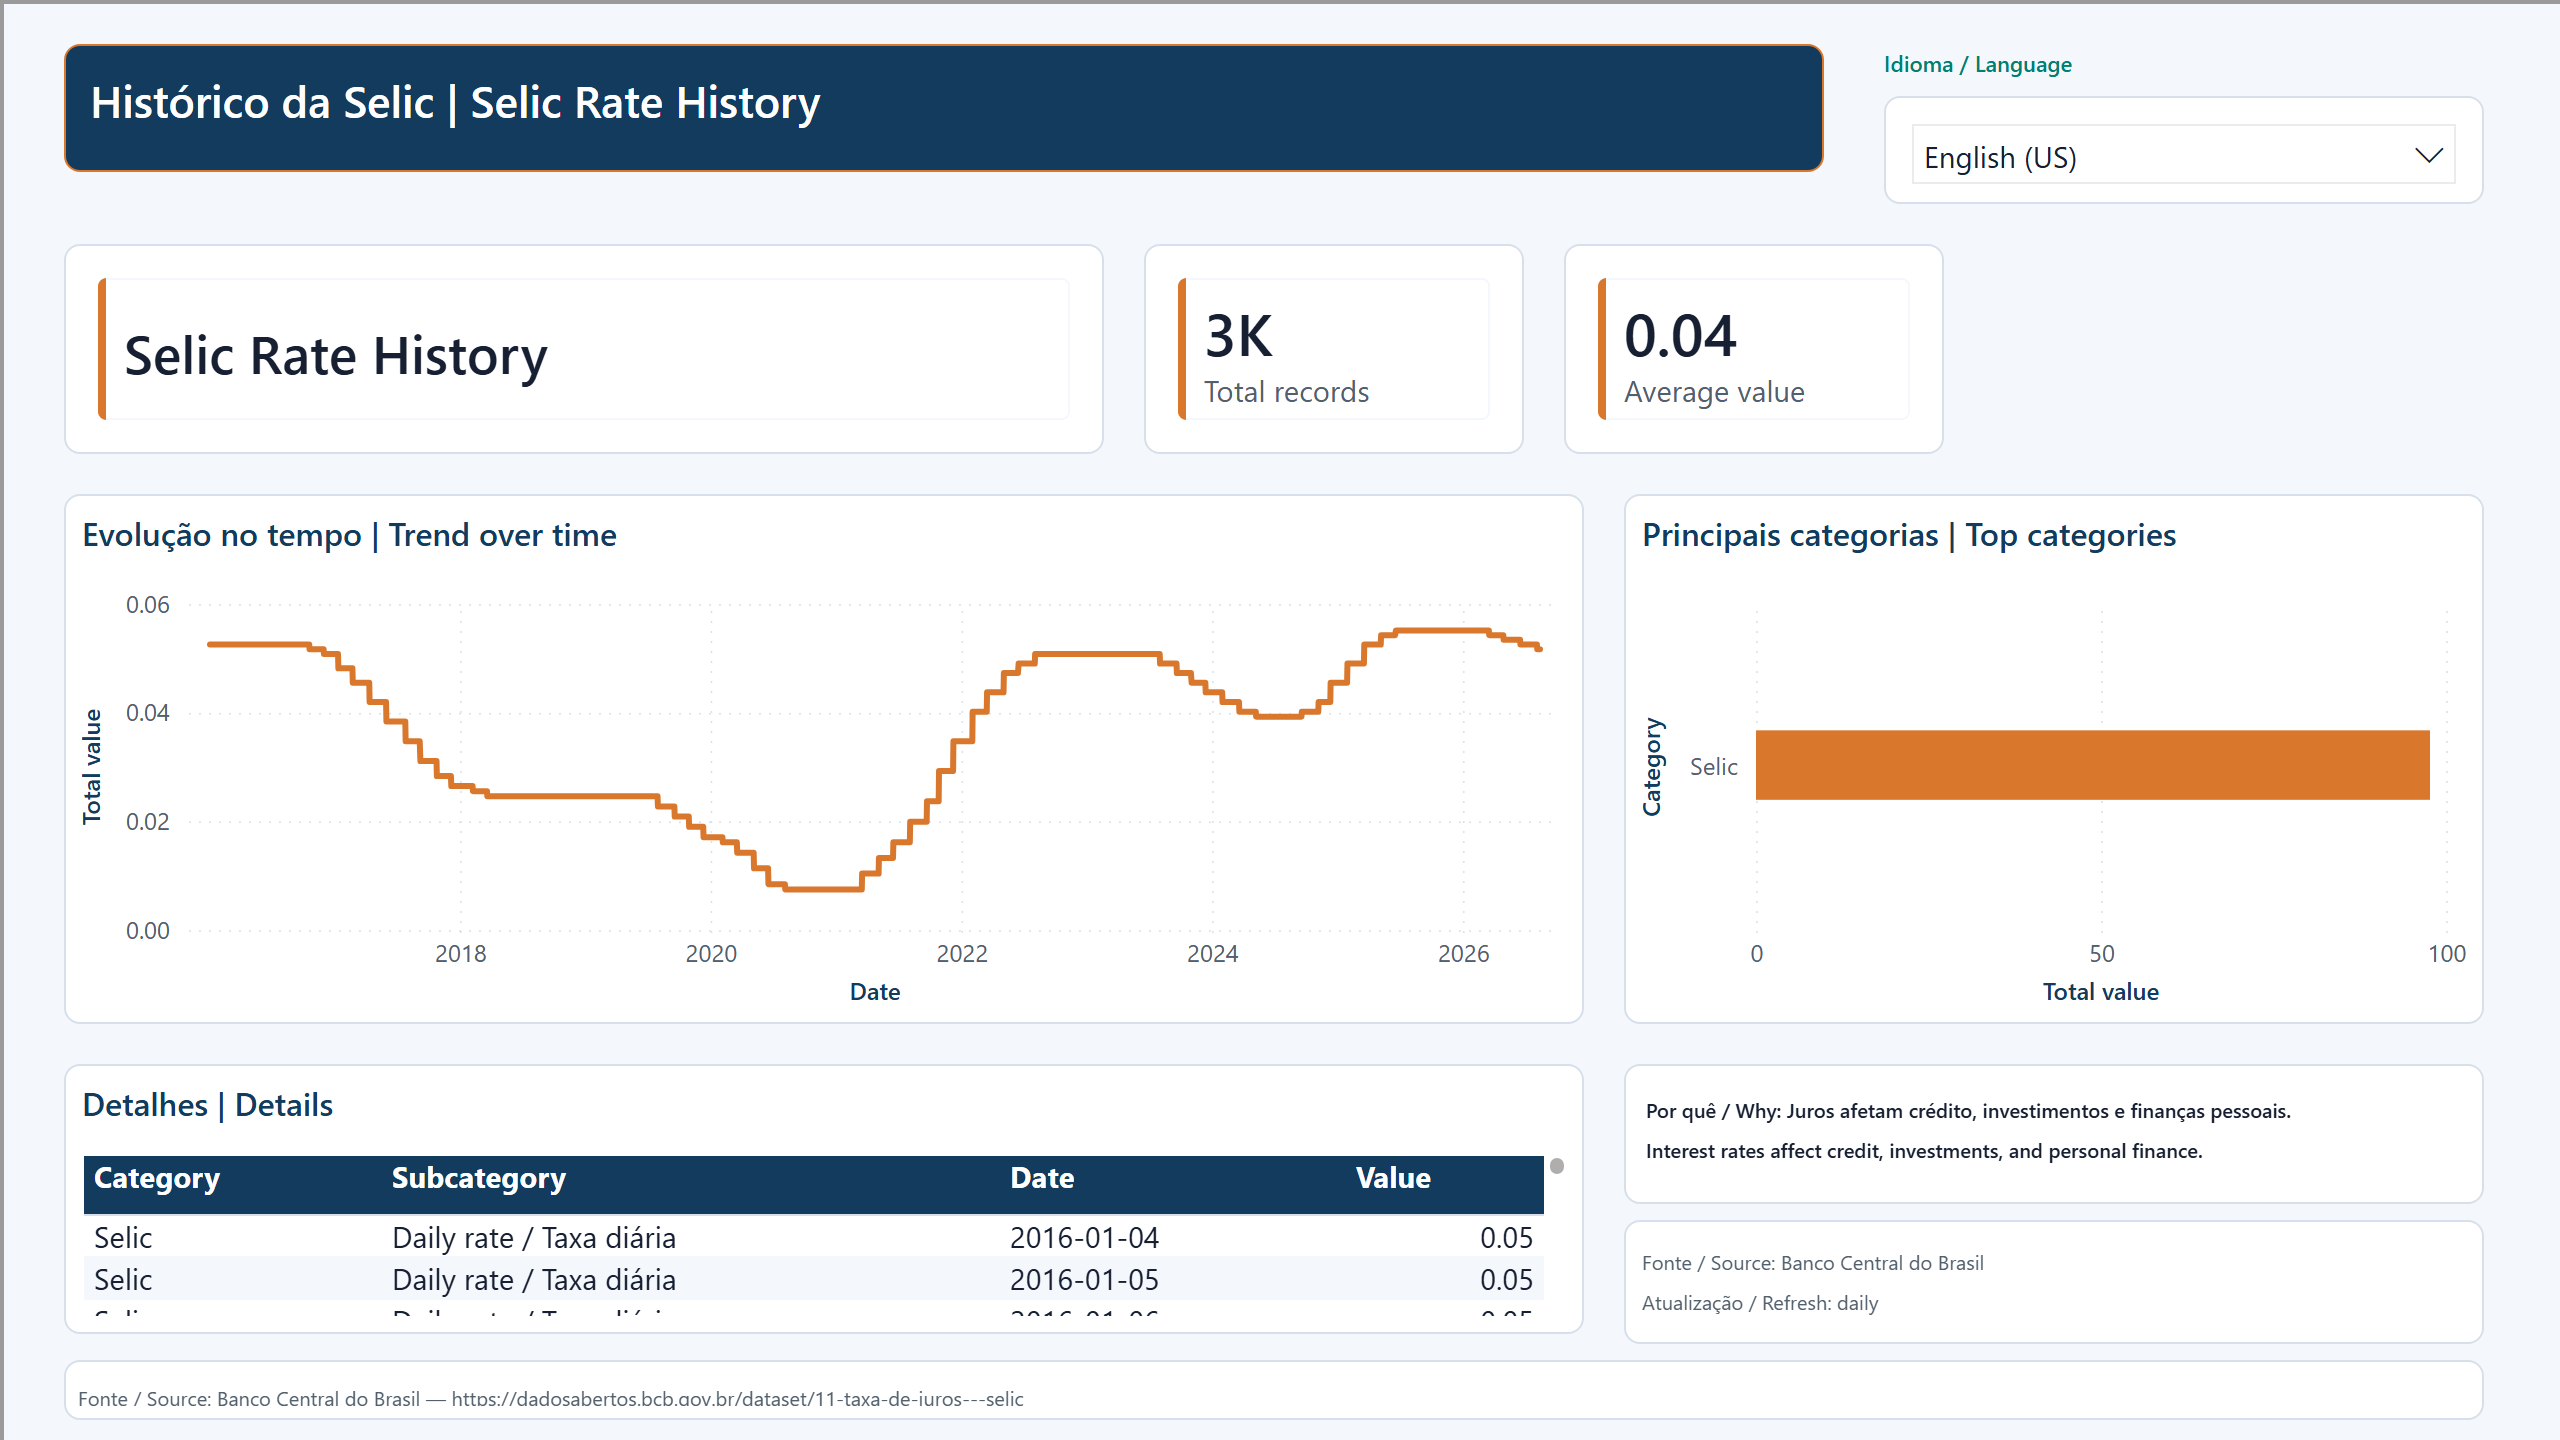
Task: Click the 0.04 y-axis label on trend chart
Action: 147,713
